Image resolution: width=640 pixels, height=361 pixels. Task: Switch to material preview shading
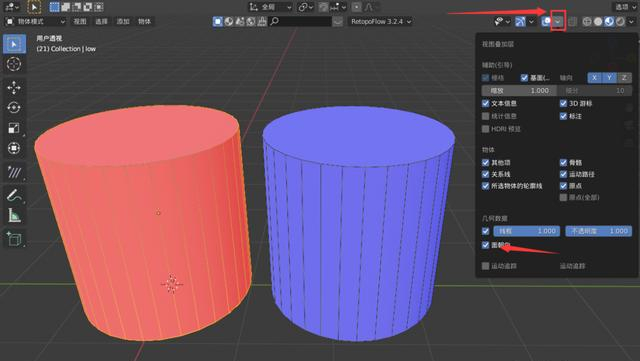(609, 21)
